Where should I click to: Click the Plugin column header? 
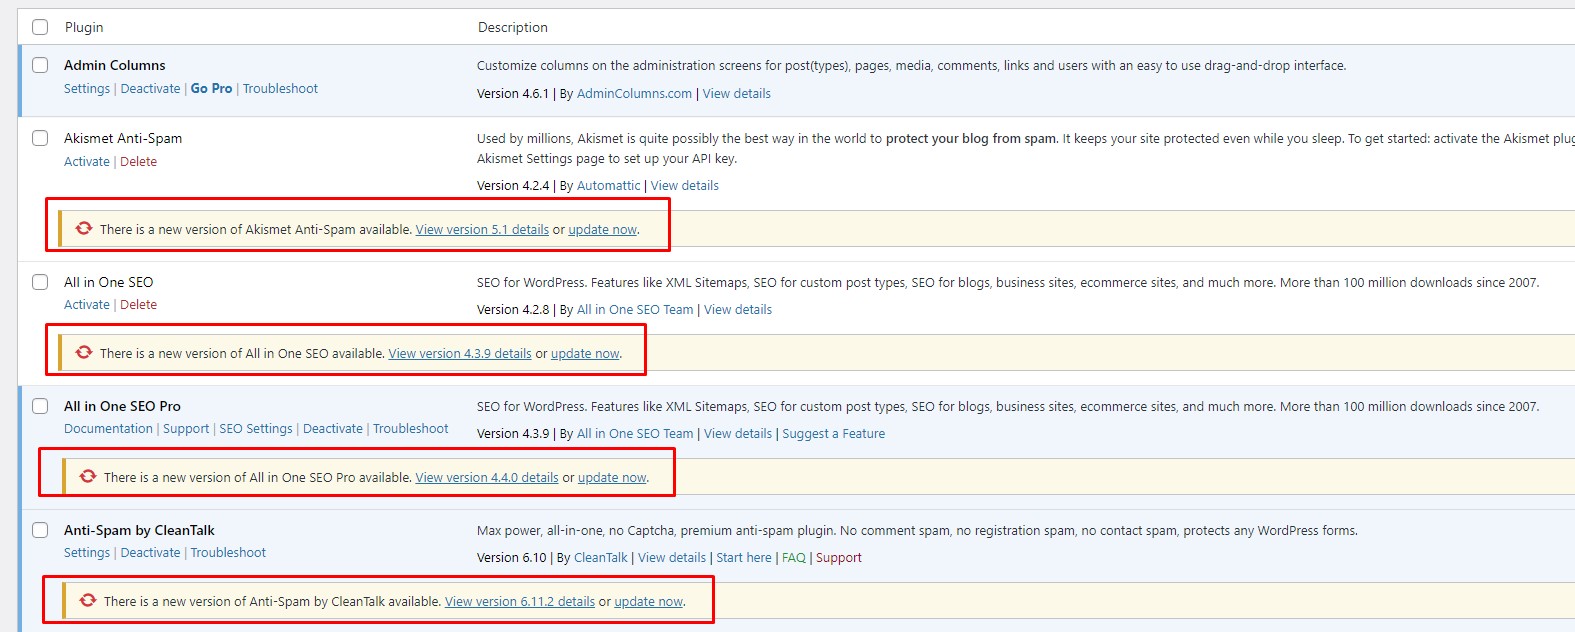[84, 27]
